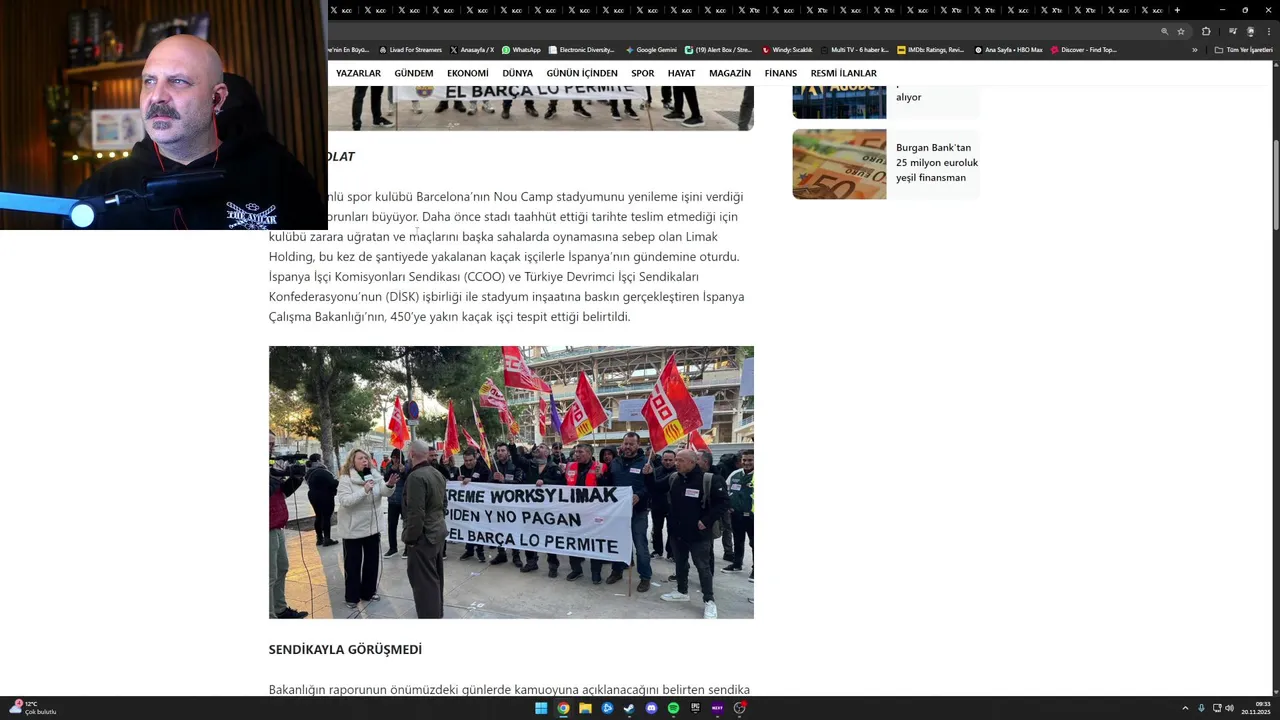Screen dimensions: 1280x720
Task: Open Steam from the taskbar
Action: [629, 708]
